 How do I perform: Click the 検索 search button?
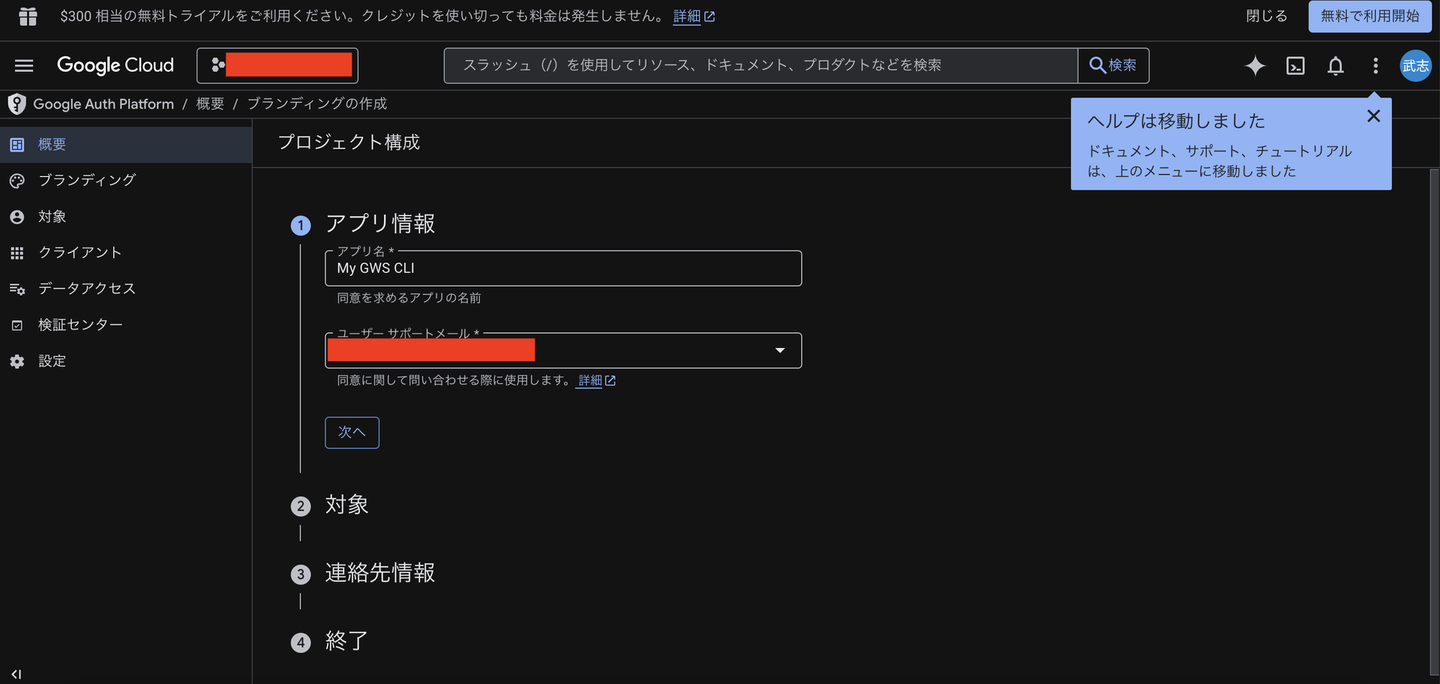click(1113, 65)
